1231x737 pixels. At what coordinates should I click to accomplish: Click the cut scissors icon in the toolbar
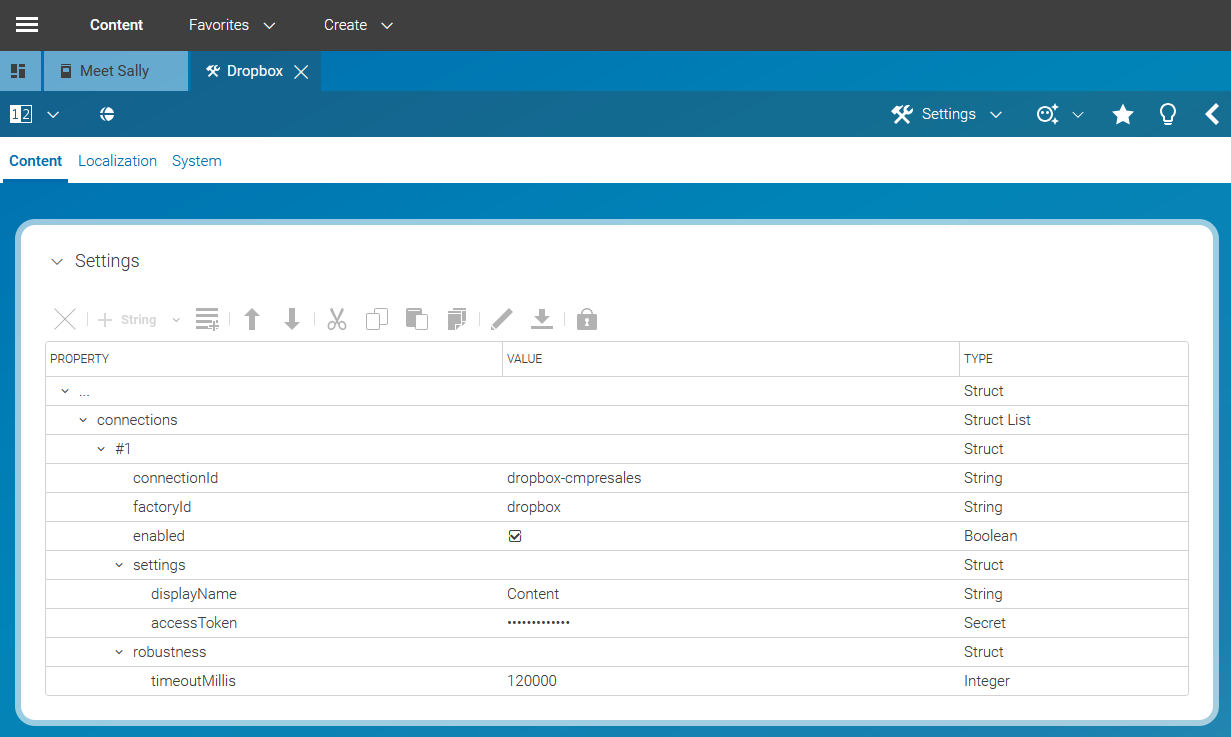pyautogui.click(x=336, y=320)
